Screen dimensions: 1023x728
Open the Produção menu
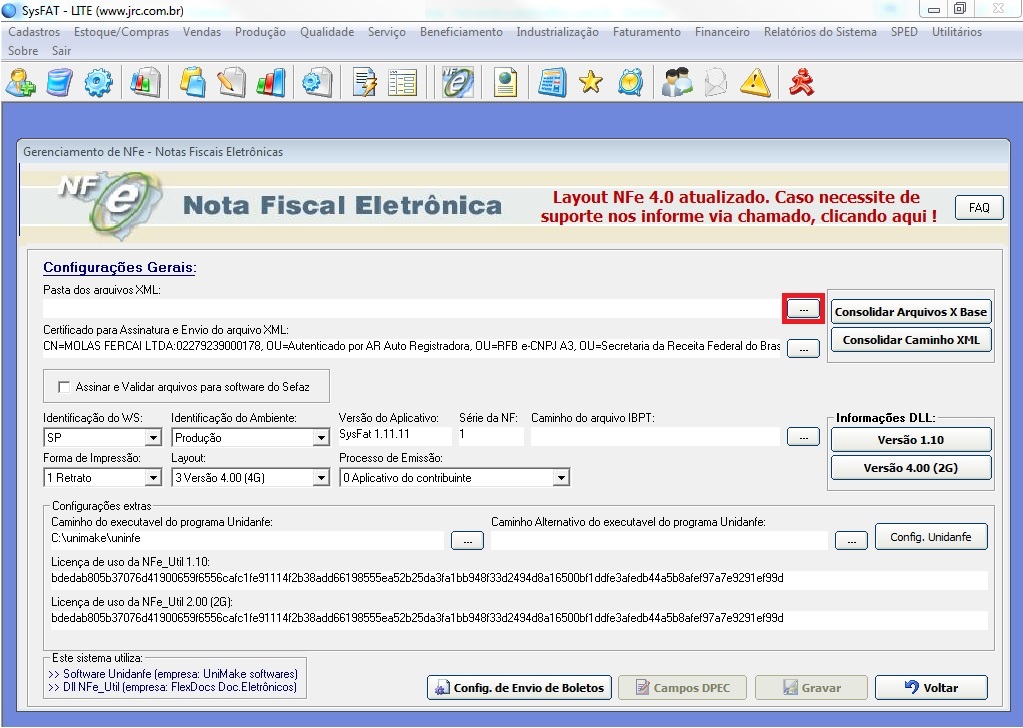pyautogui.click(x=260, y=32)
